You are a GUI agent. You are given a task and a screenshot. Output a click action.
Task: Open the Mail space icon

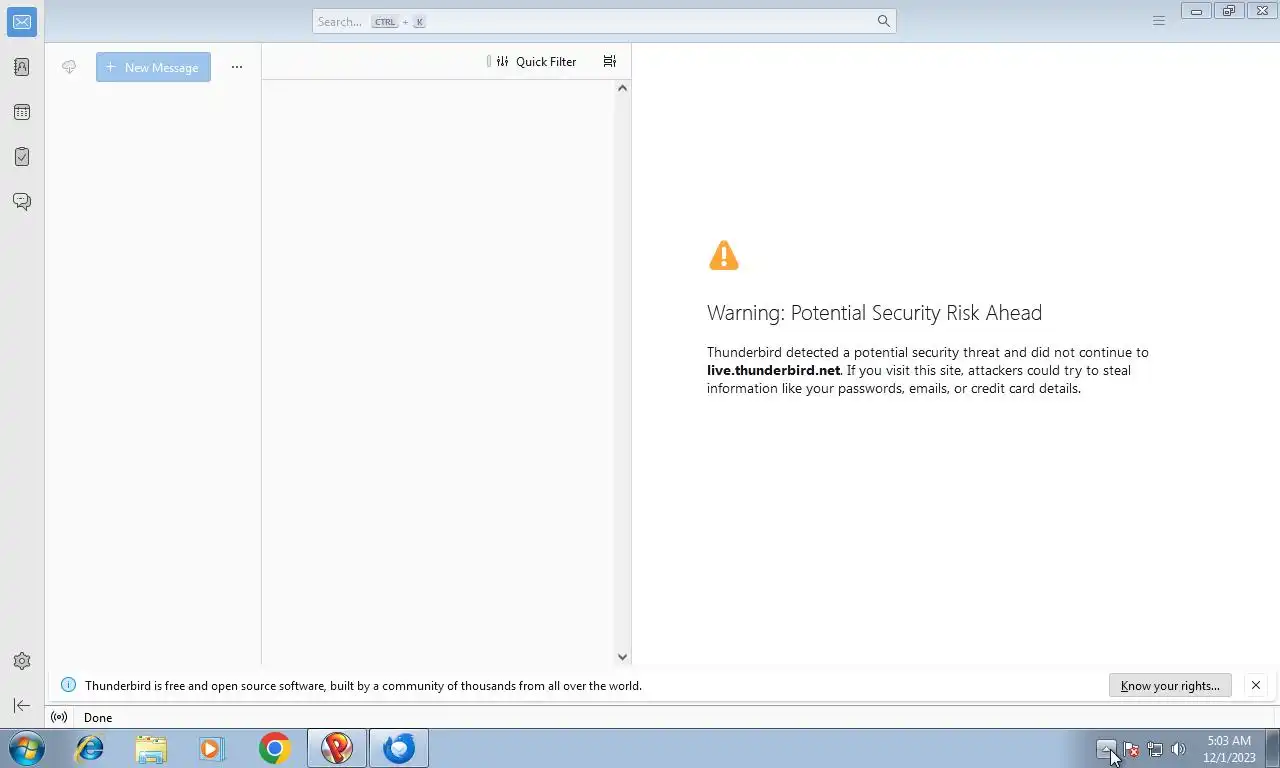(22, 21)
